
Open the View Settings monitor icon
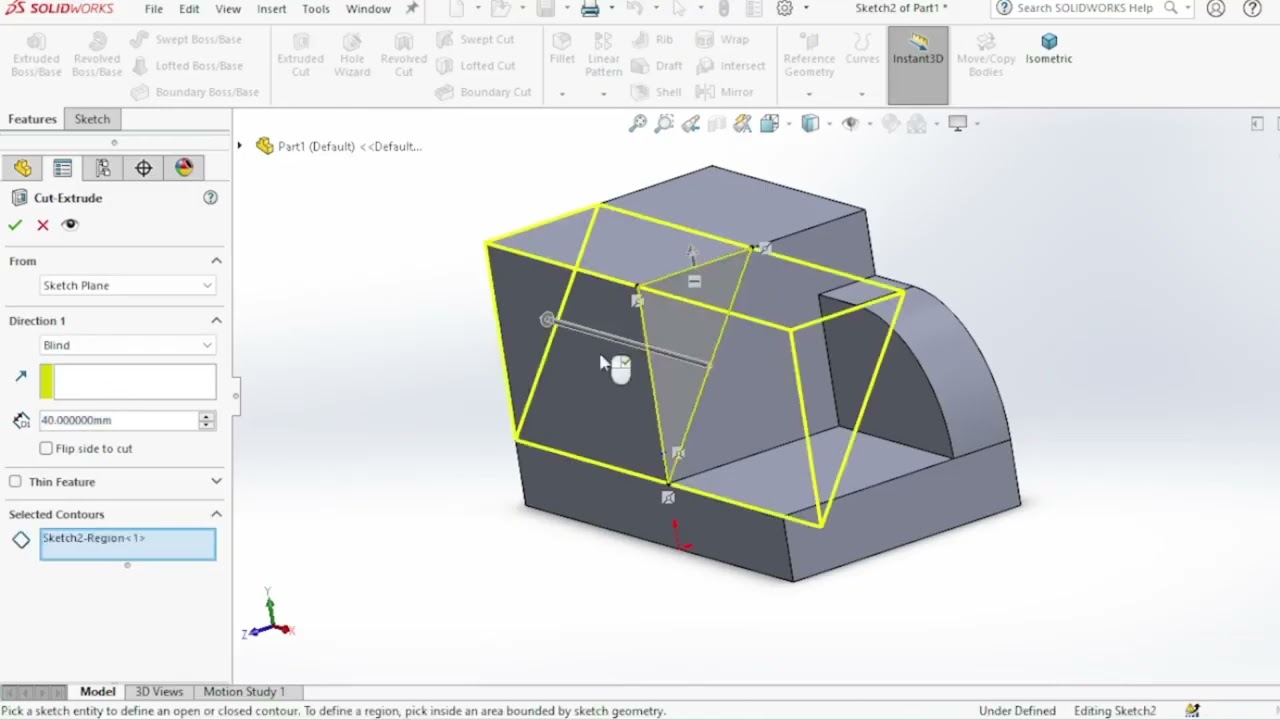point(958,123)
